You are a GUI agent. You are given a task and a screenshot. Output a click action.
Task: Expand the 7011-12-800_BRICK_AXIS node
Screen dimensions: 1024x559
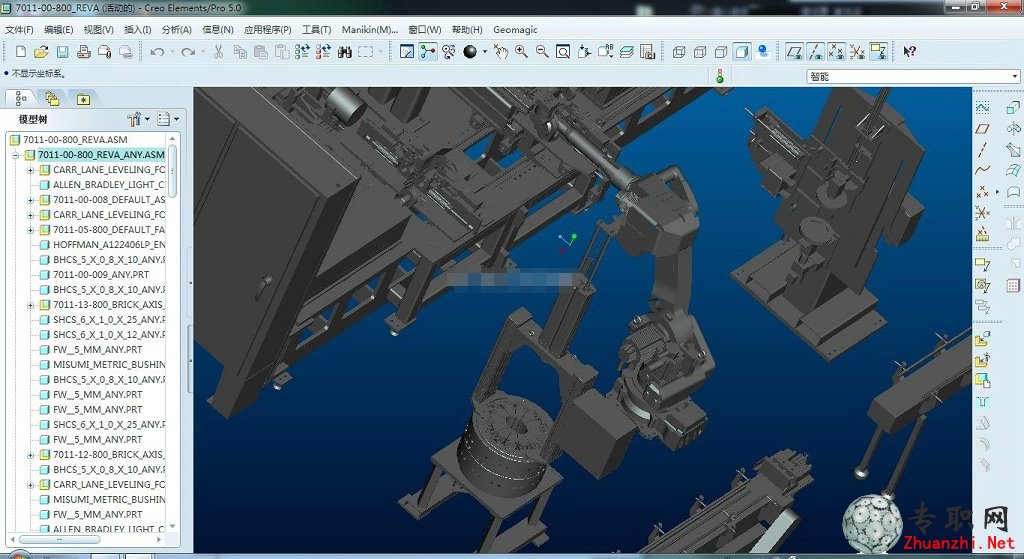click(x=30, y=455)
